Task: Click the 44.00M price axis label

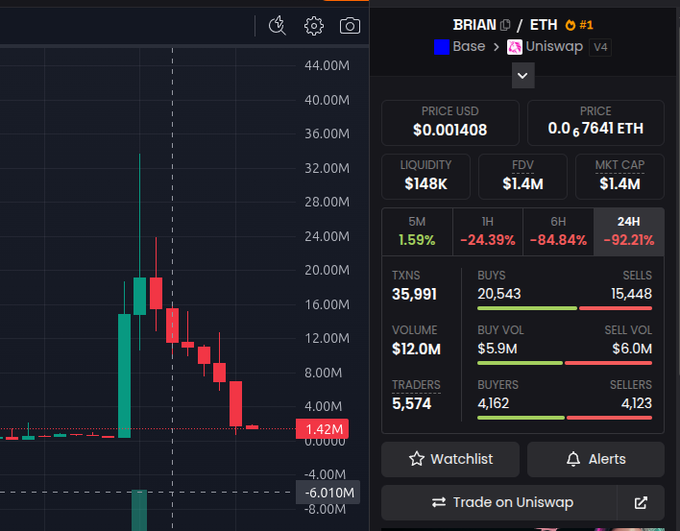Action: pos(327,66)
